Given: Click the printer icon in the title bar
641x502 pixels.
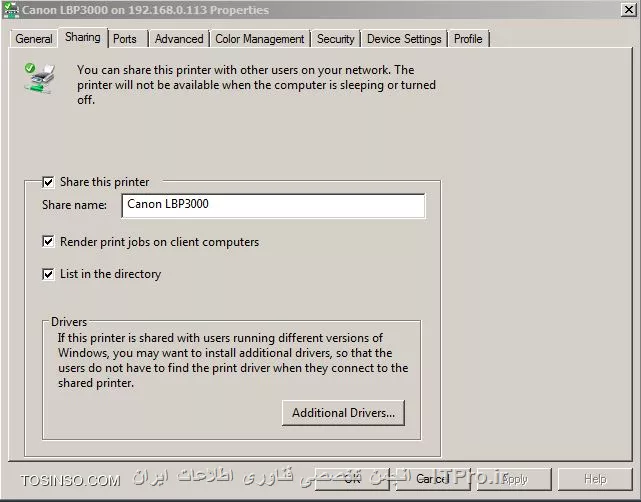Looking at the screenshot, I should 11,10.
